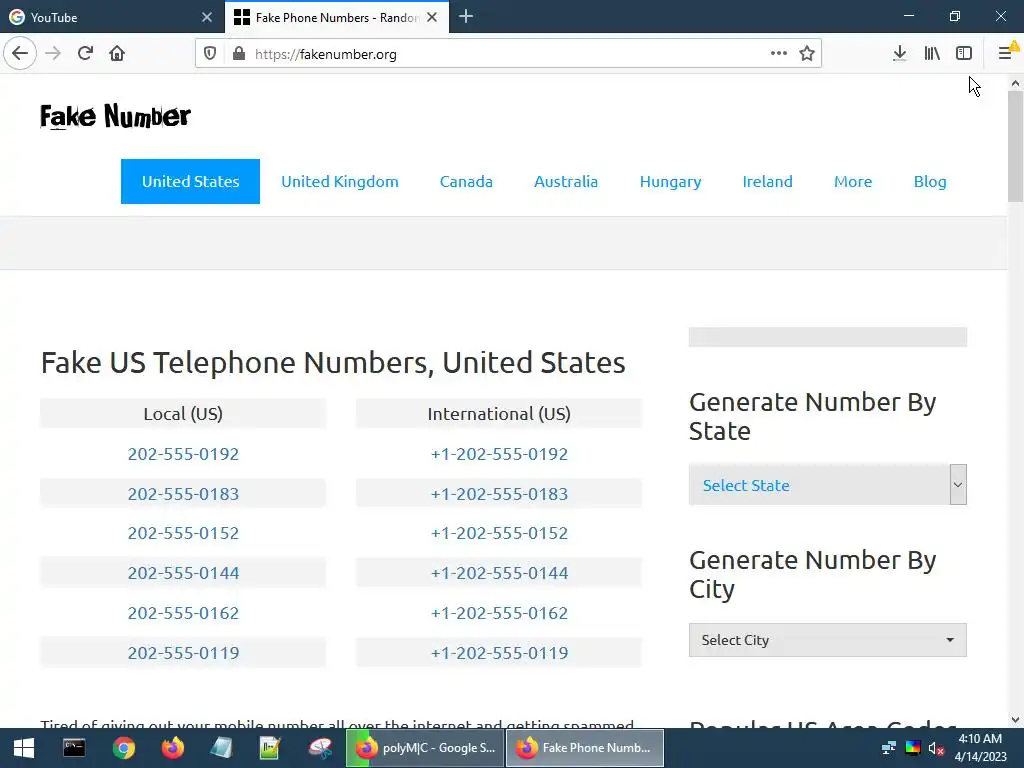Viewport: 1024px width, 768px height.
Task: Open the More countries menu
Action: click(853, 182)
